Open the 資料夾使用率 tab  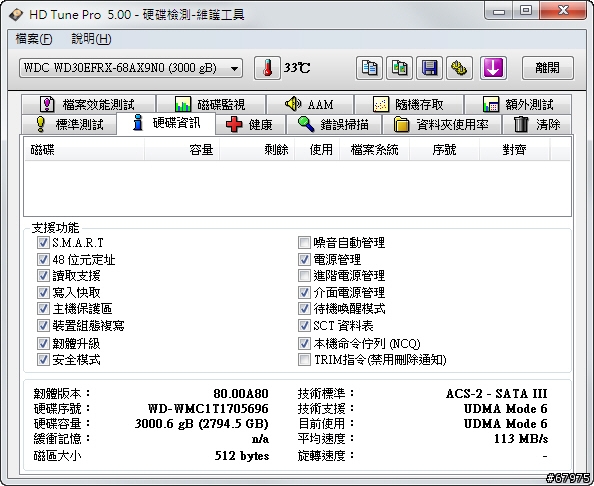(x=442, y=124)
